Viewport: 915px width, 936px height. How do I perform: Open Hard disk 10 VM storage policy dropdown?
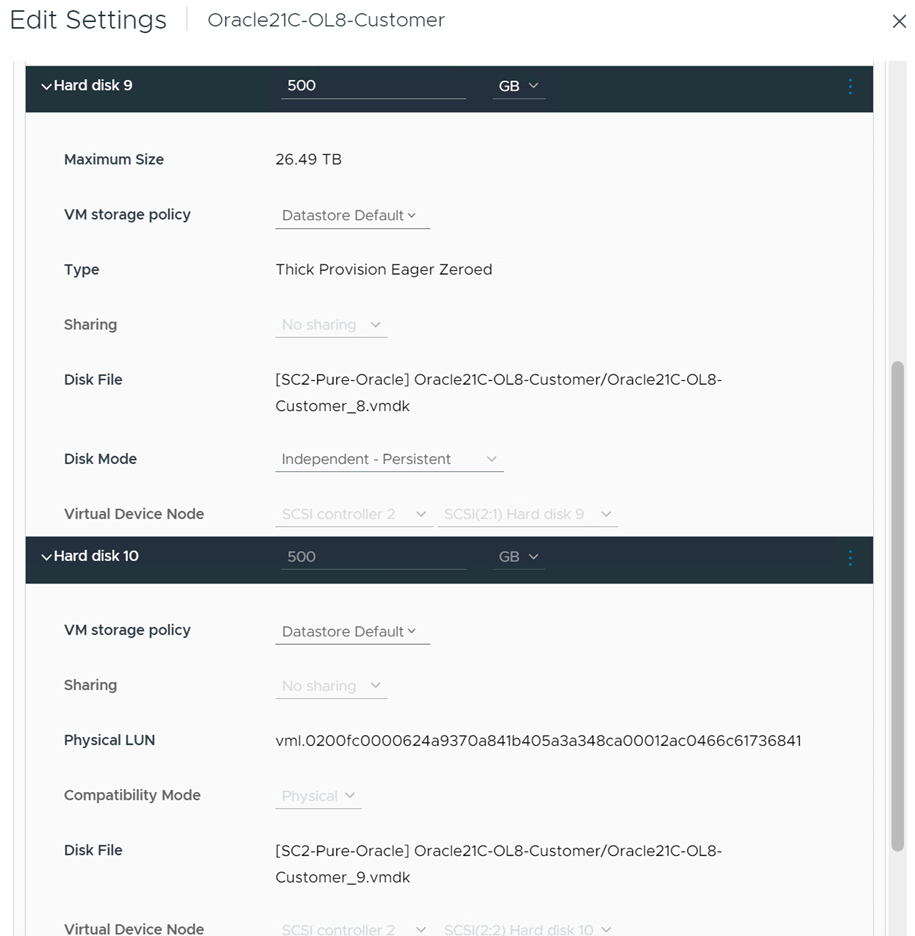tap(352, 632)
